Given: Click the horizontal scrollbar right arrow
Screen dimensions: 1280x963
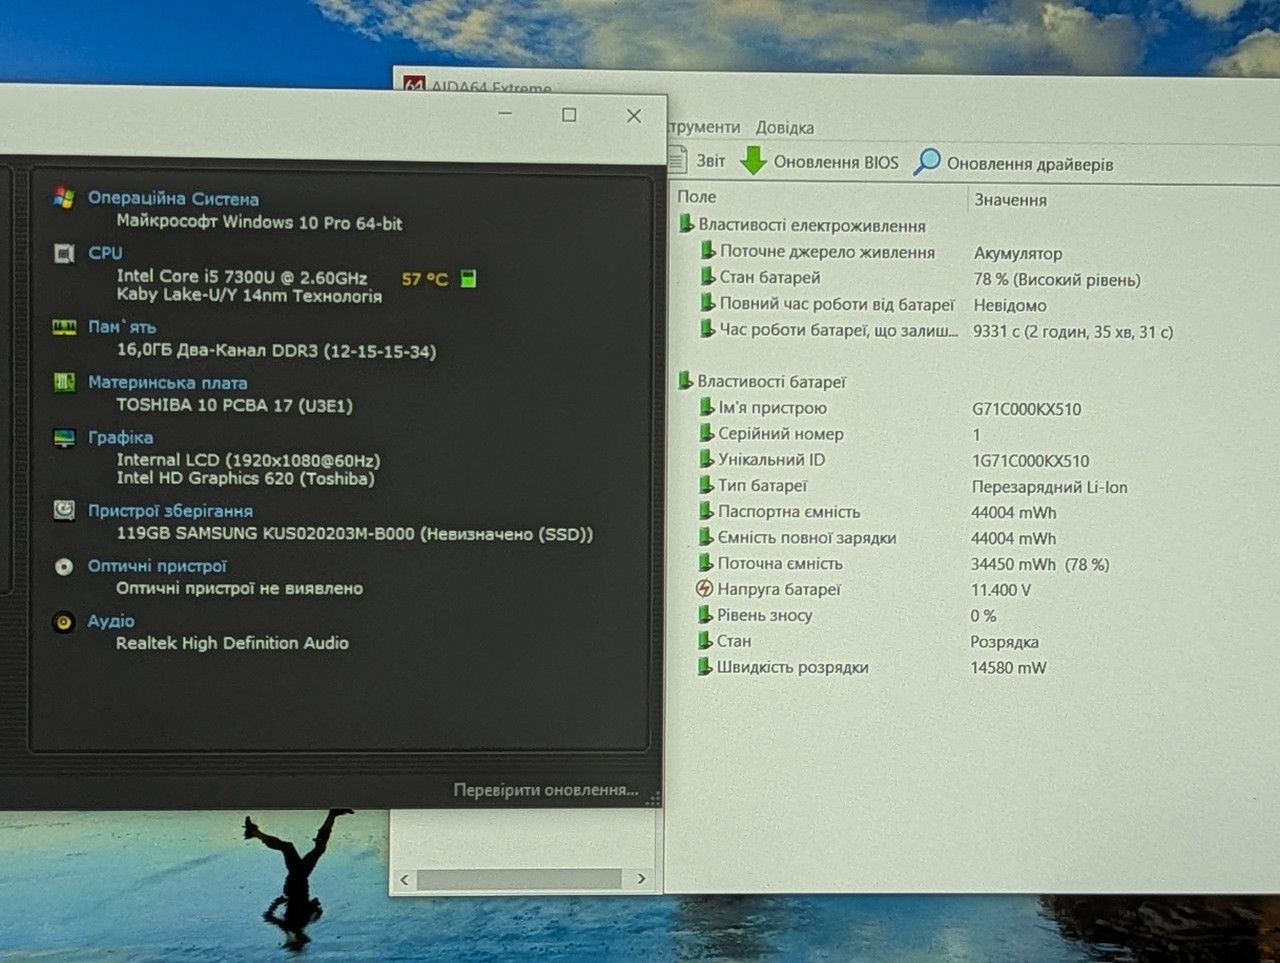Looking at the screenshot, I should [641, 879].
